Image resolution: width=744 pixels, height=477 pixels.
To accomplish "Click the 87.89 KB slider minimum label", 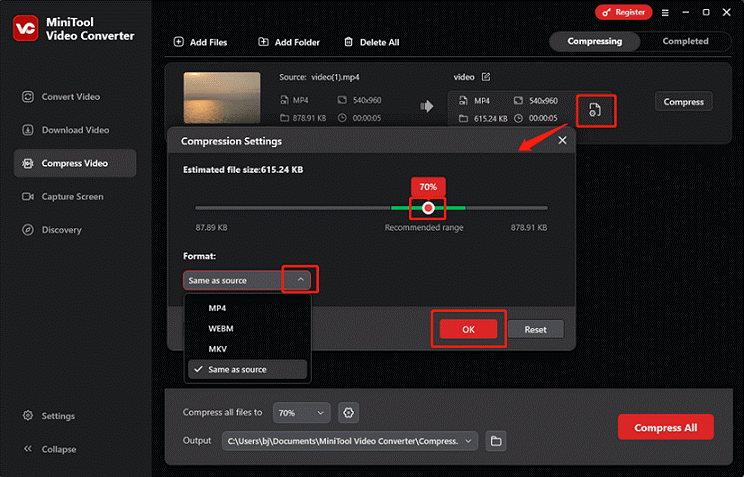I will tap(211, 228).
